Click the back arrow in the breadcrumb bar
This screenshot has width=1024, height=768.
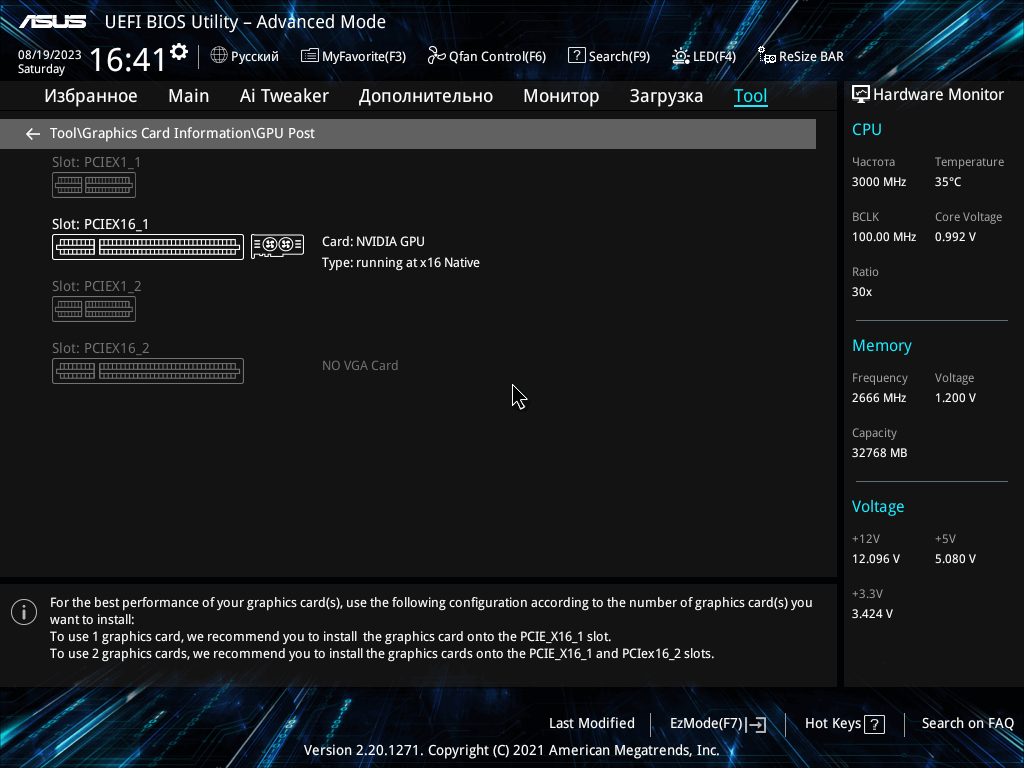tap(33, 134)
